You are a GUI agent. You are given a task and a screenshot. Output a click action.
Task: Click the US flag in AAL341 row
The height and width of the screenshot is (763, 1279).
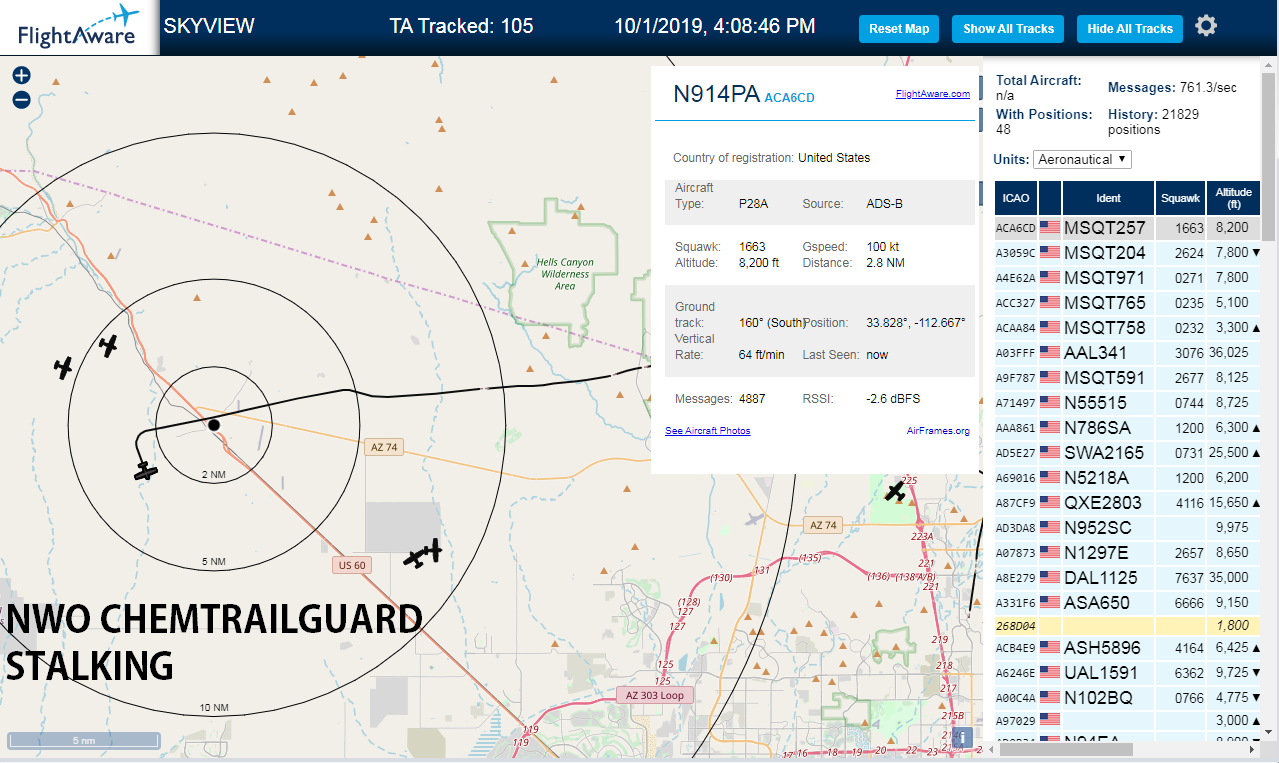point(1049,353)
